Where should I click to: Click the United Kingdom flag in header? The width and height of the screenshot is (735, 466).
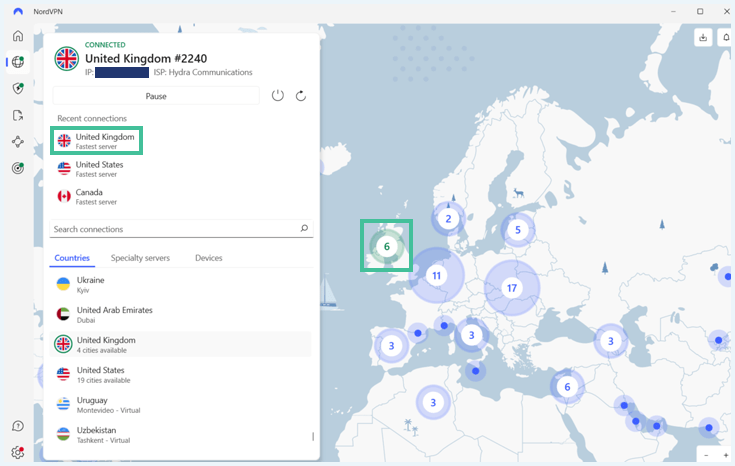[67, 59]
